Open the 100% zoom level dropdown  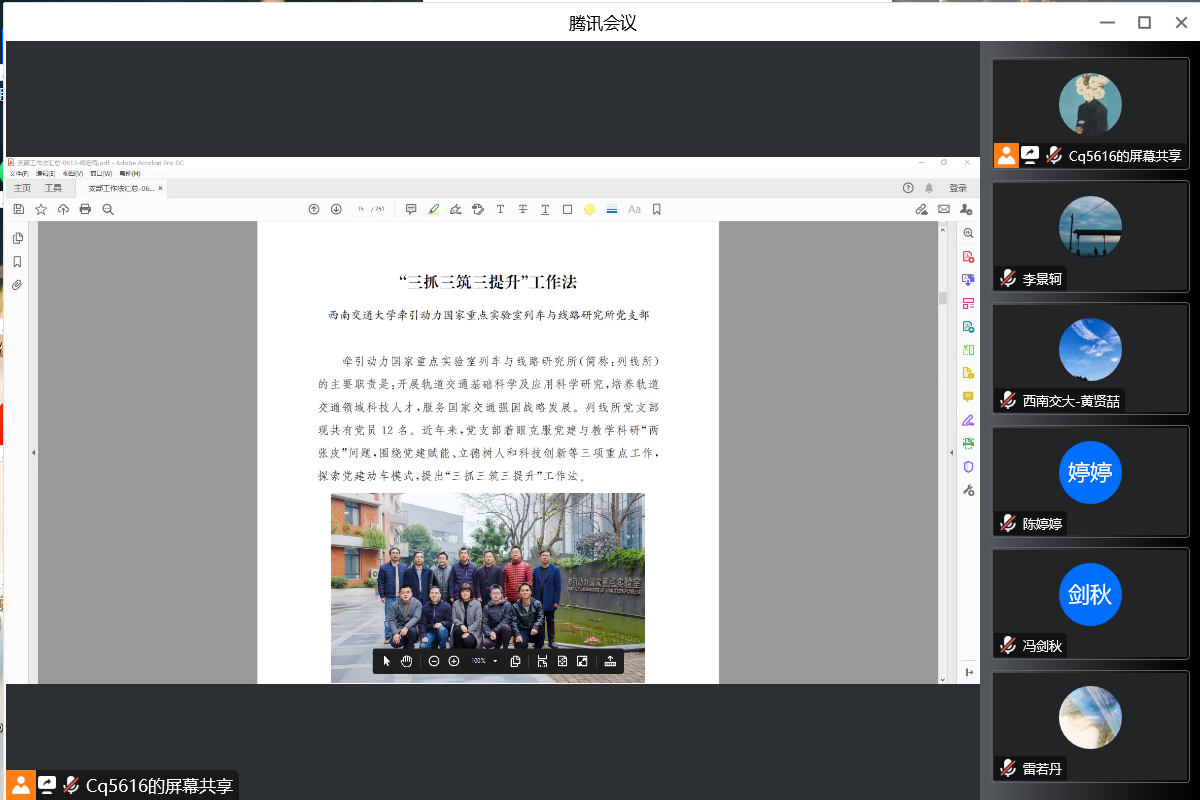coord(495,661)
